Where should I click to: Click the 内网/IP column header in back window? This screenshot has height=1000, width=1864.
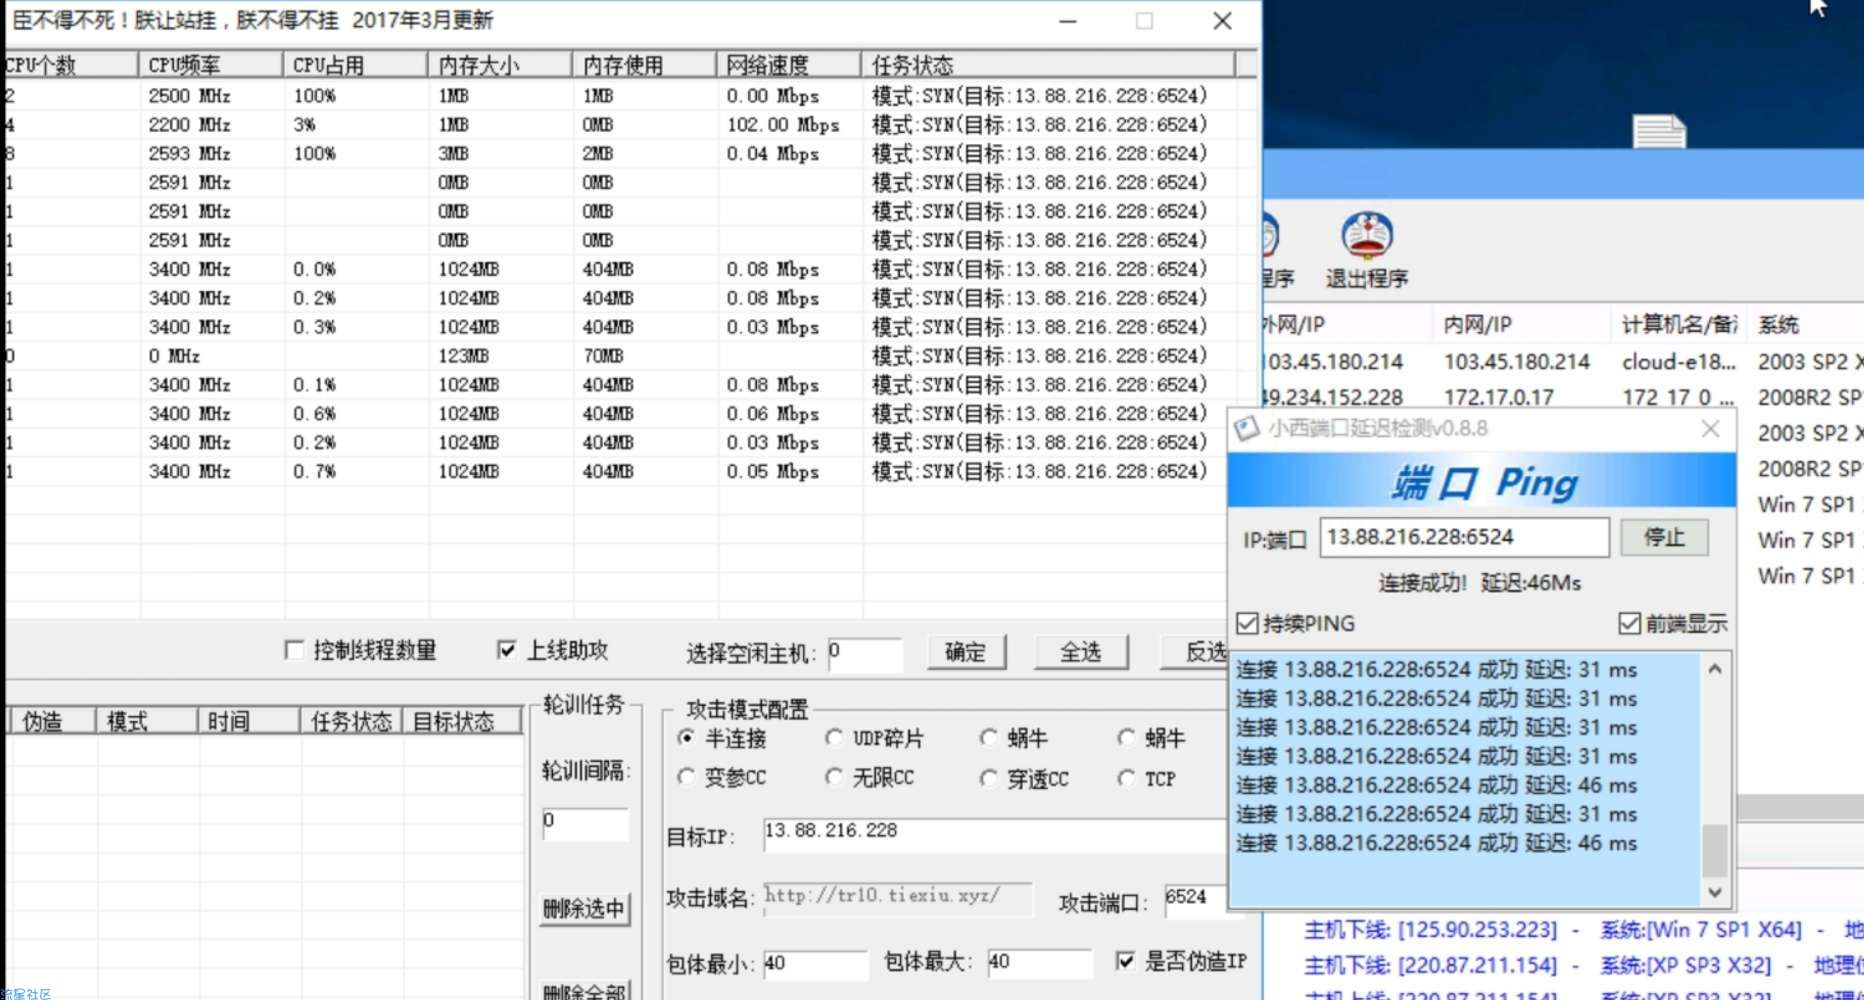1521,324
